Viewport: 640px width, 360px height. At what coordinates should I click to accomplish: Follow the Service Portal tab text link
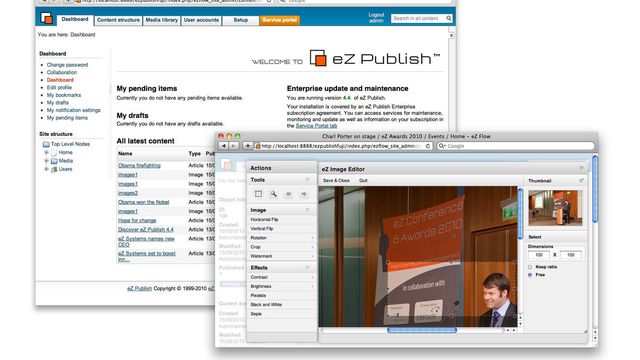tap(316, 126)
